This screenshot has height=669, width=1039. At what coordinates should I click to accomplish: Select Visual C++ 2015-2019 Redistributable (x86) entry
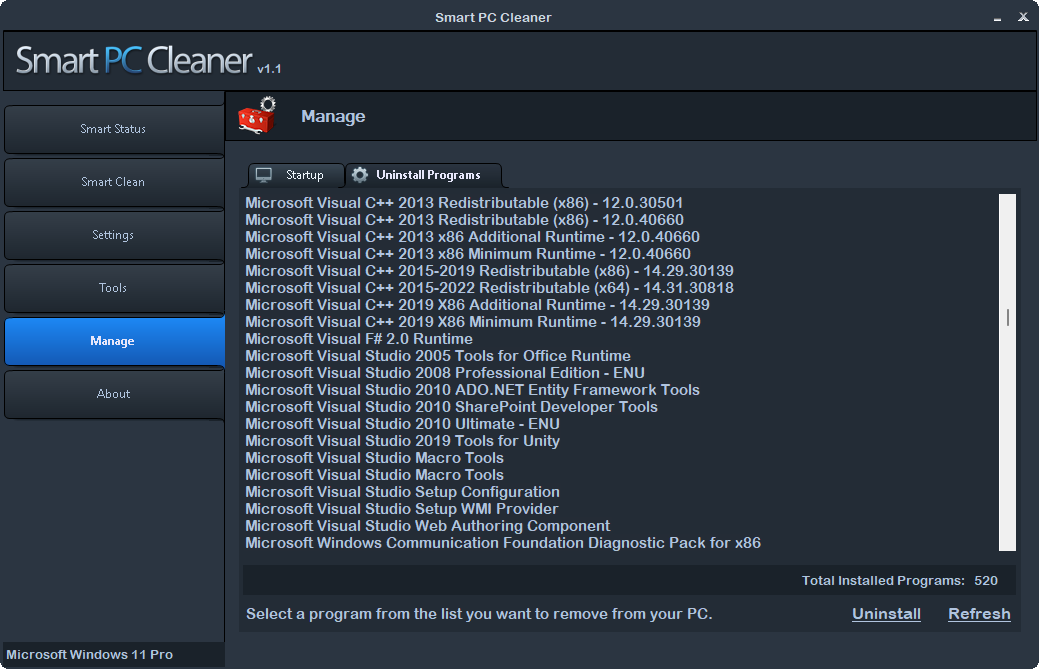click(x=489, y=271)
